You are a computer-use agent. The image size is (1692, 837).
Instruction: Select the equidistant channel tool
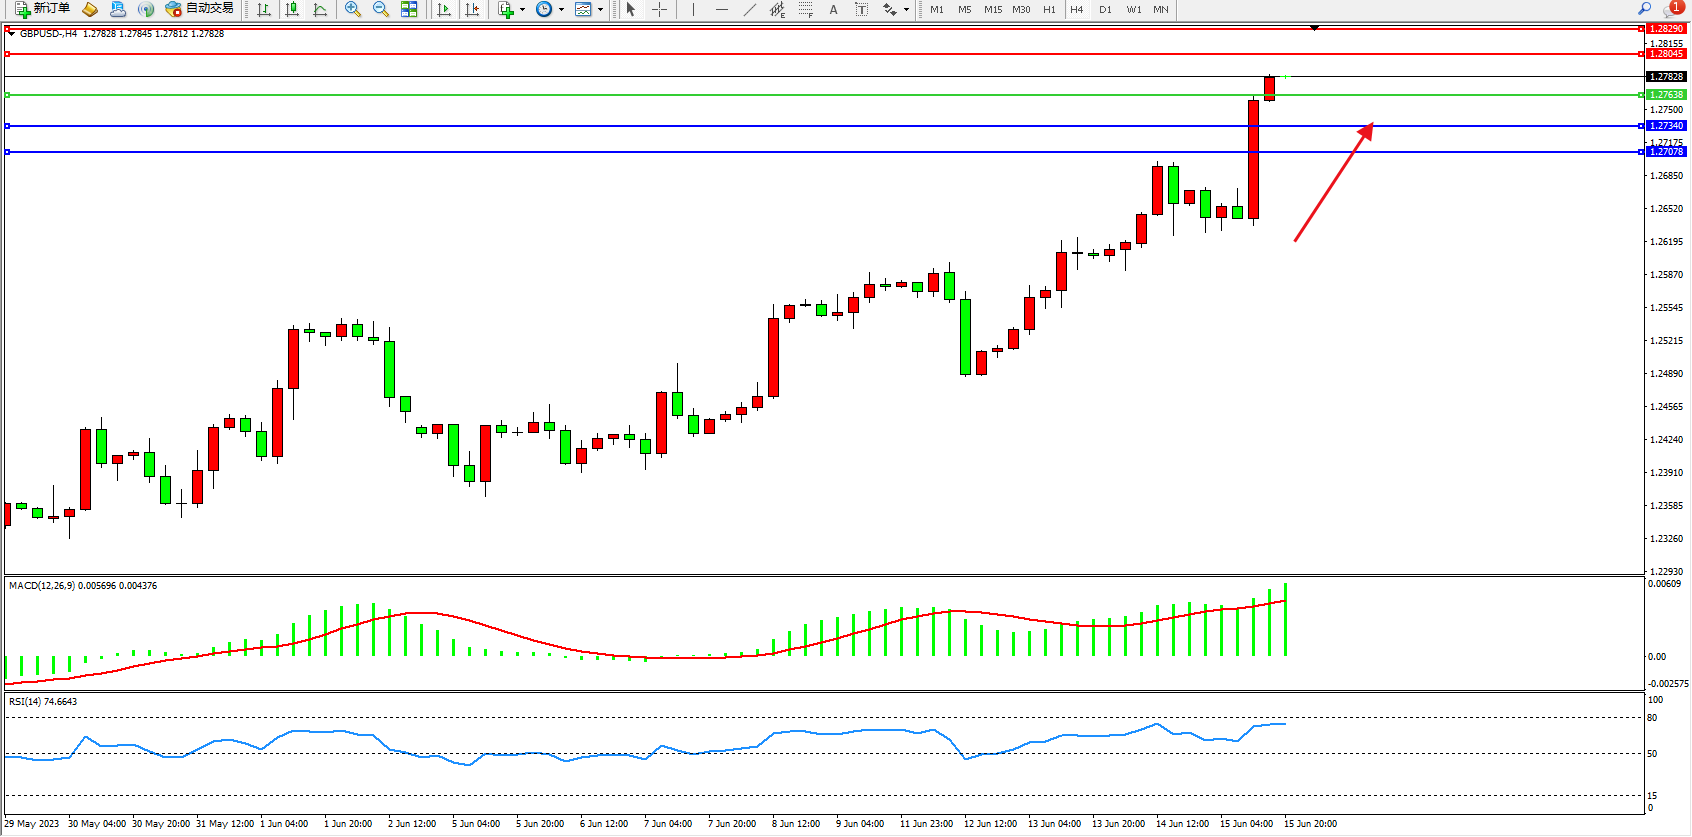coord(778,9)
